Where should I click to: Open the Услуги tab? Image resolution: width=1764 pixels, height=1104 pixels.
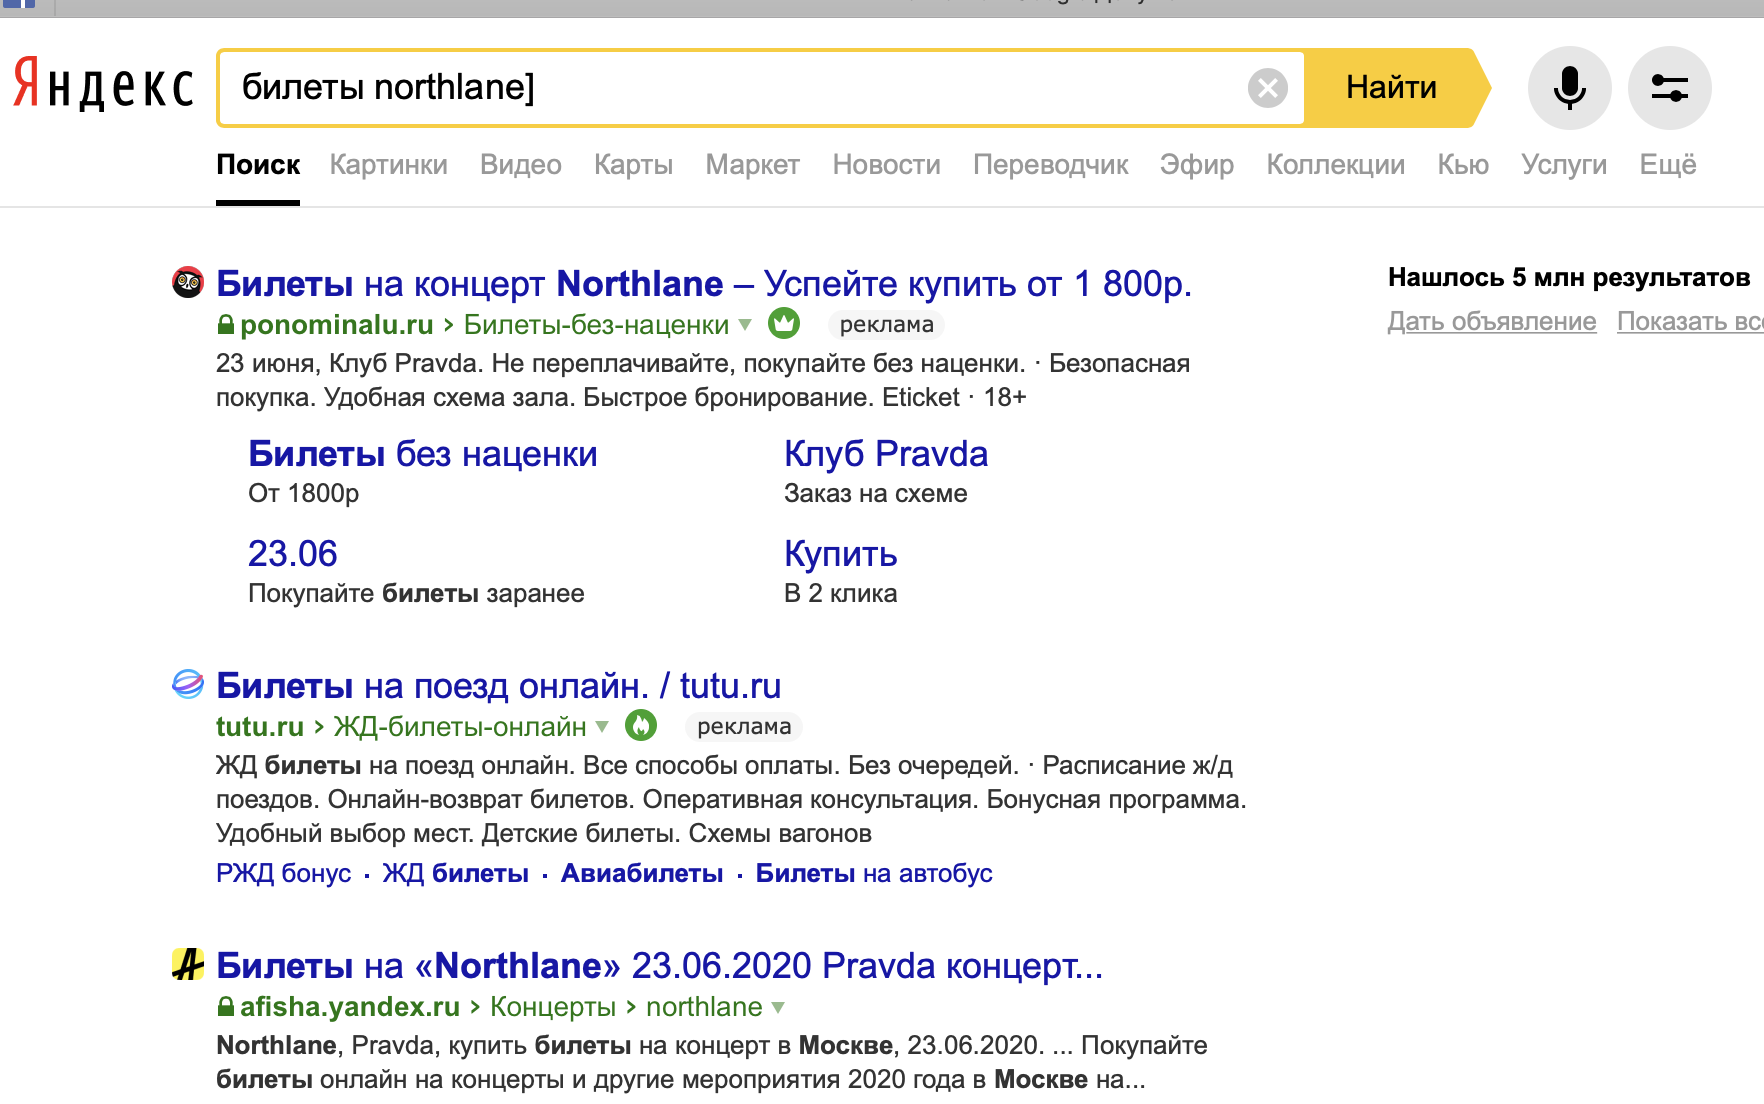[x=1564, y=165]
